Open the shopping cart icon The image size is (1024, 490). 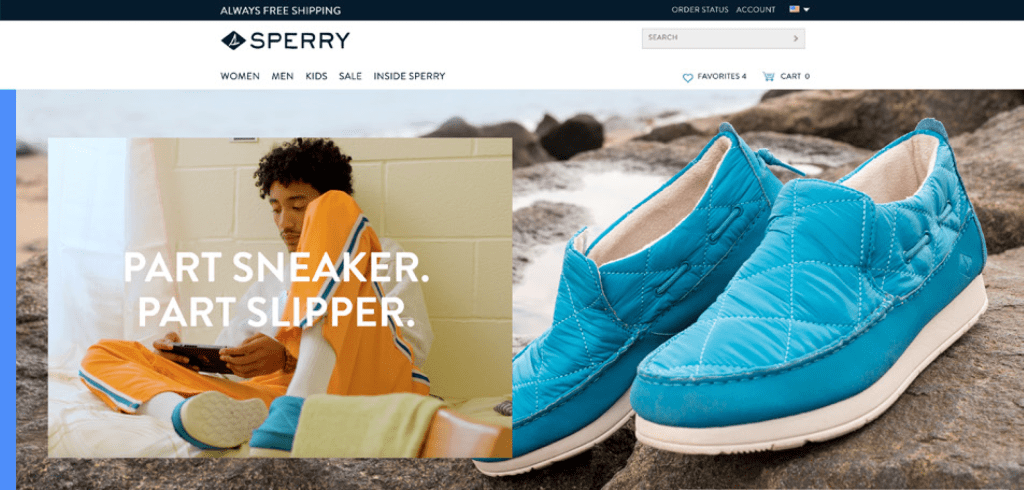point(769,76)
